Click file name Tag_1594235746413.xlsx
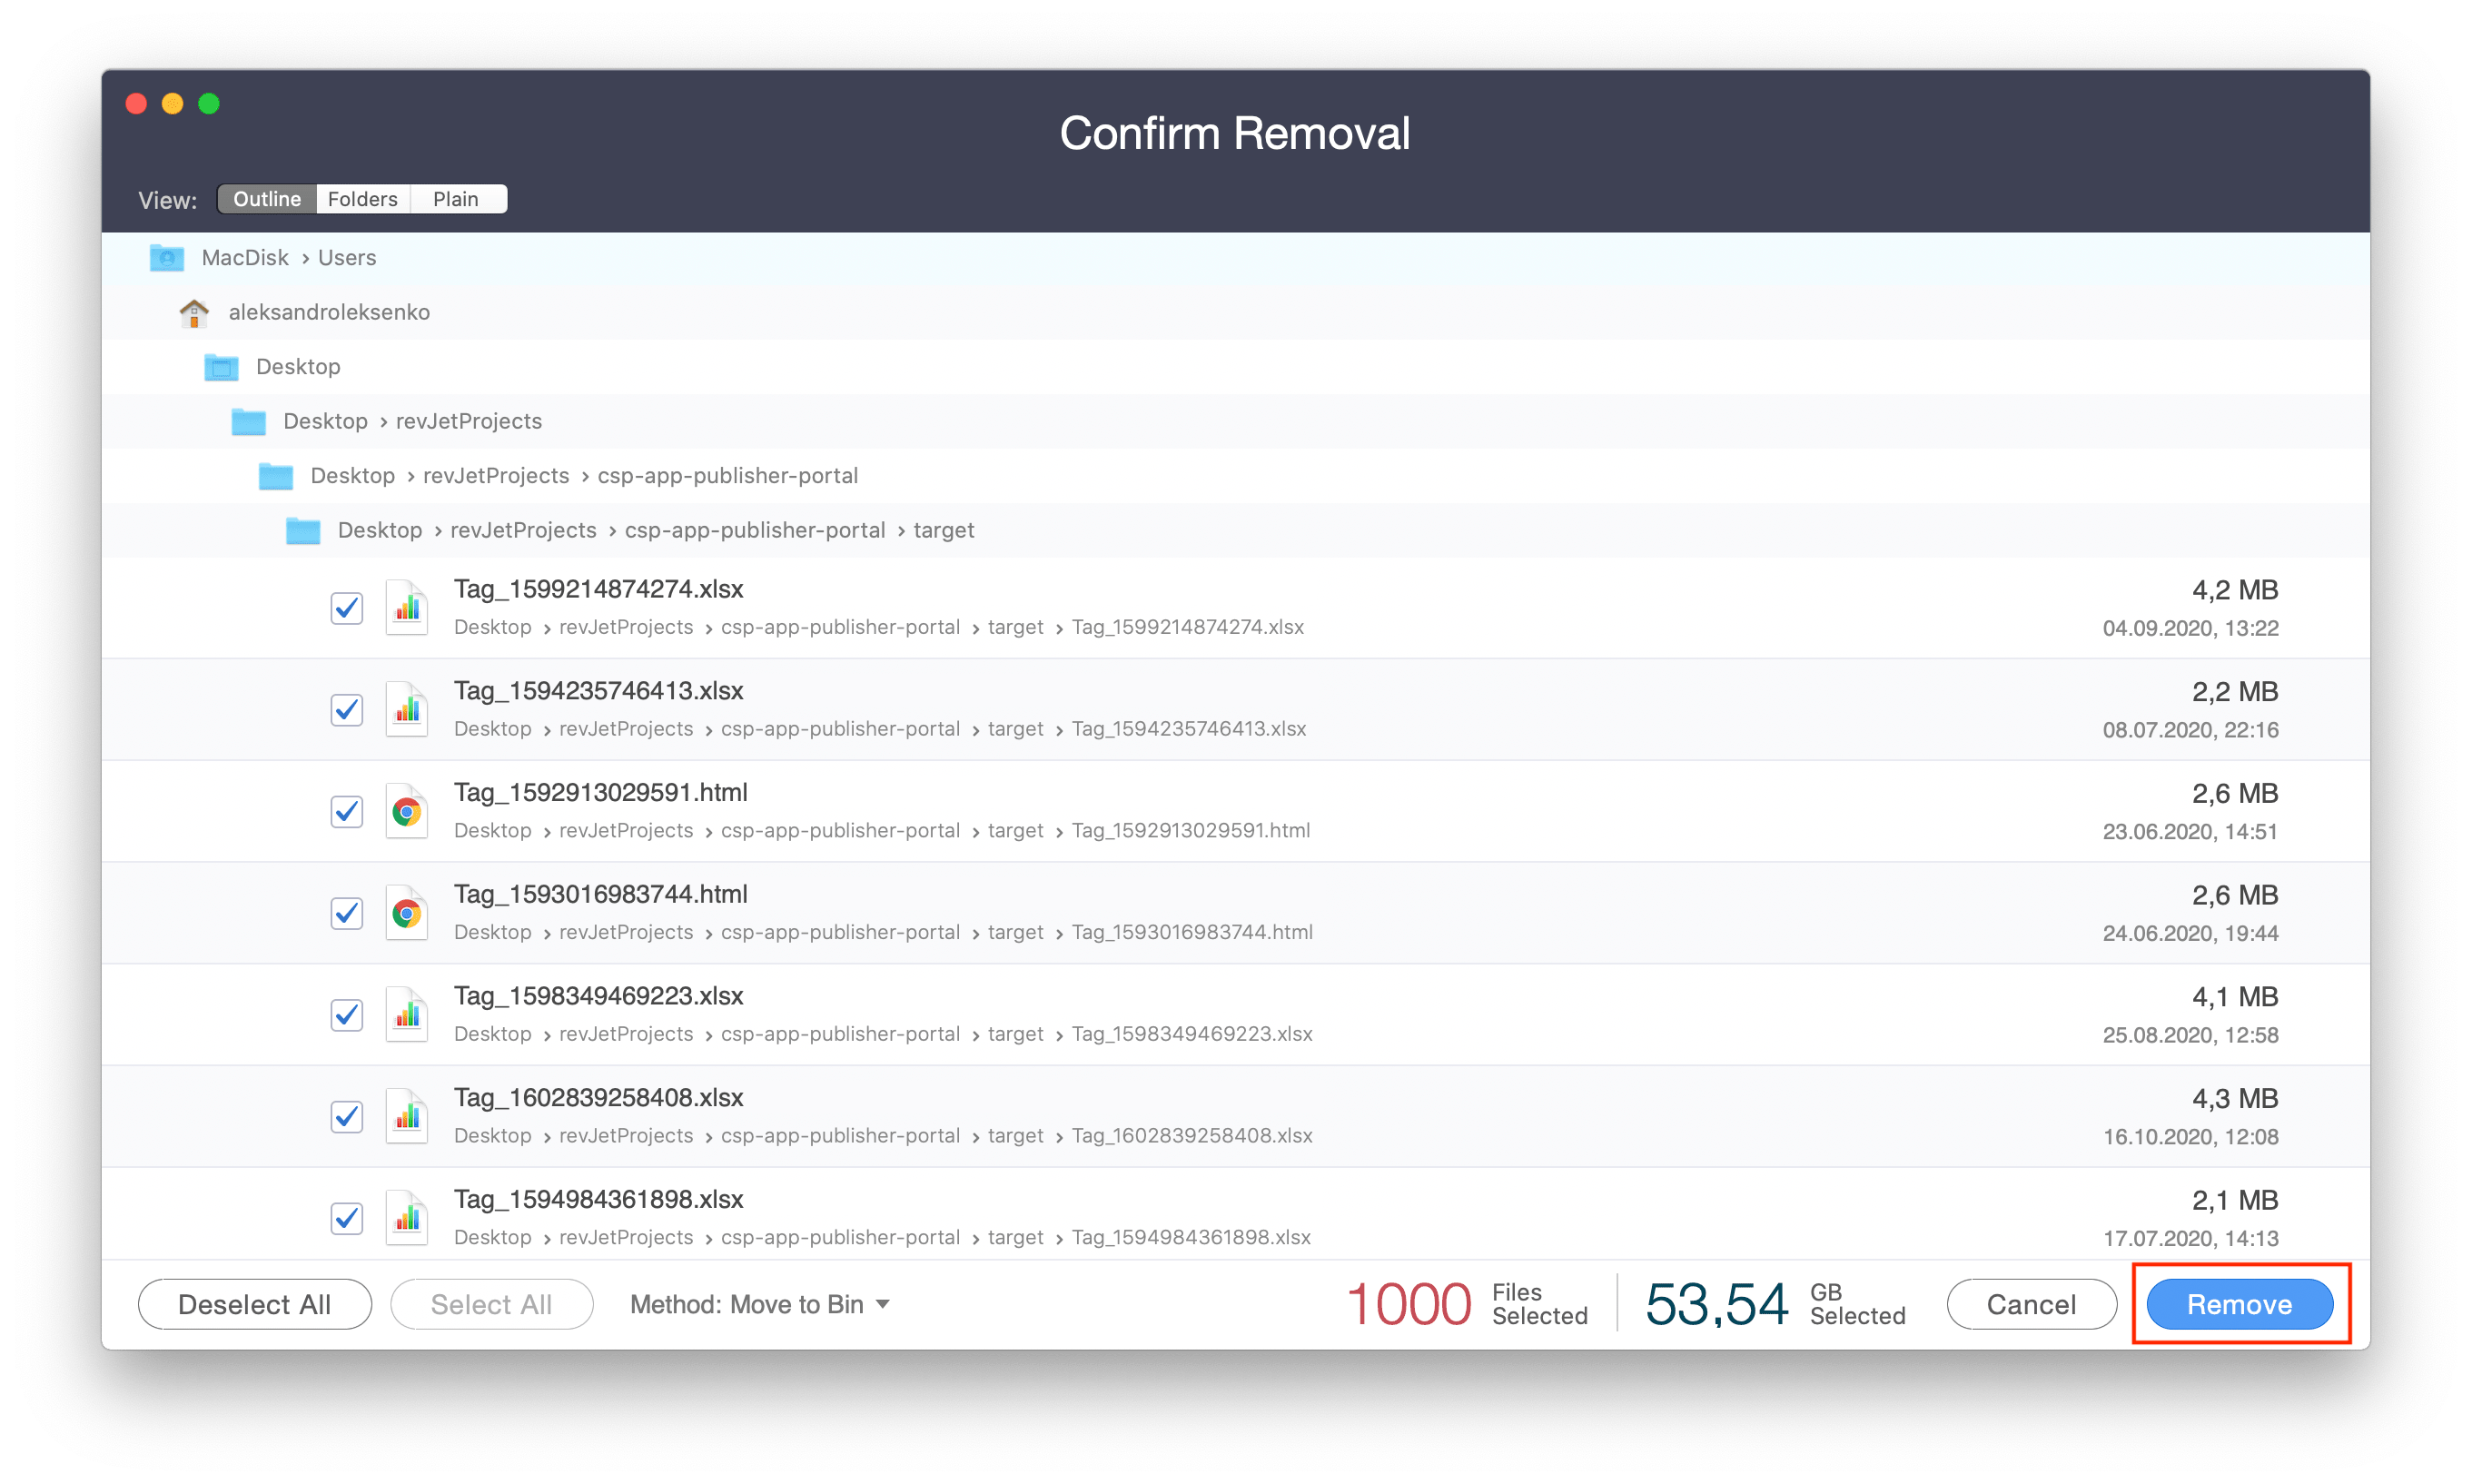Image resolution: width=2472 pixels, height=1484 pixels. tap(599, 691)
